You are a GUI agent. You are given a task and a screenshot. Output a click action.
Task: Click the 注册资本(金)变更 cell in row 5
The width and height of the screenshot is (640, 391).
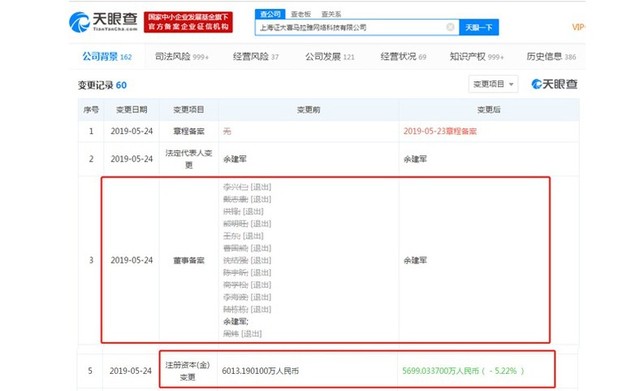(188, 371)
